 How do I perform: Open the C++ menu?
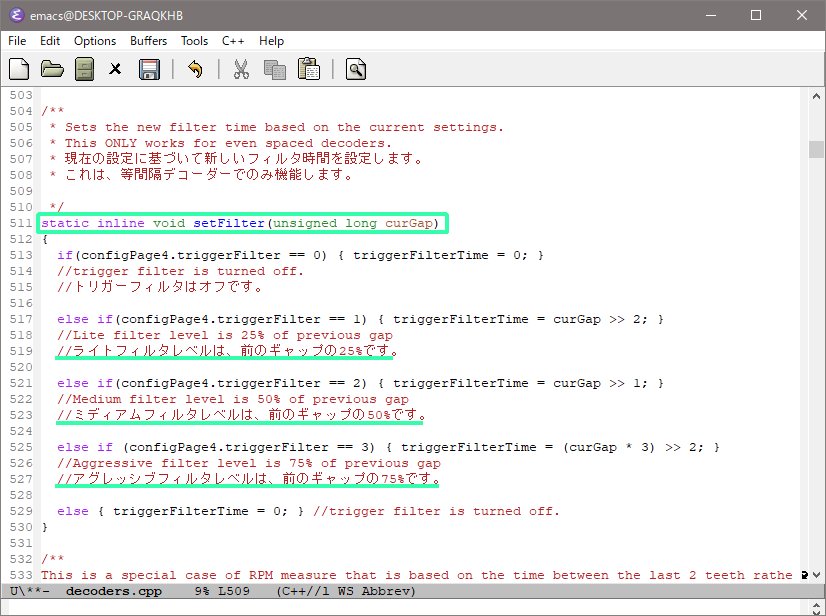point(233,41)
